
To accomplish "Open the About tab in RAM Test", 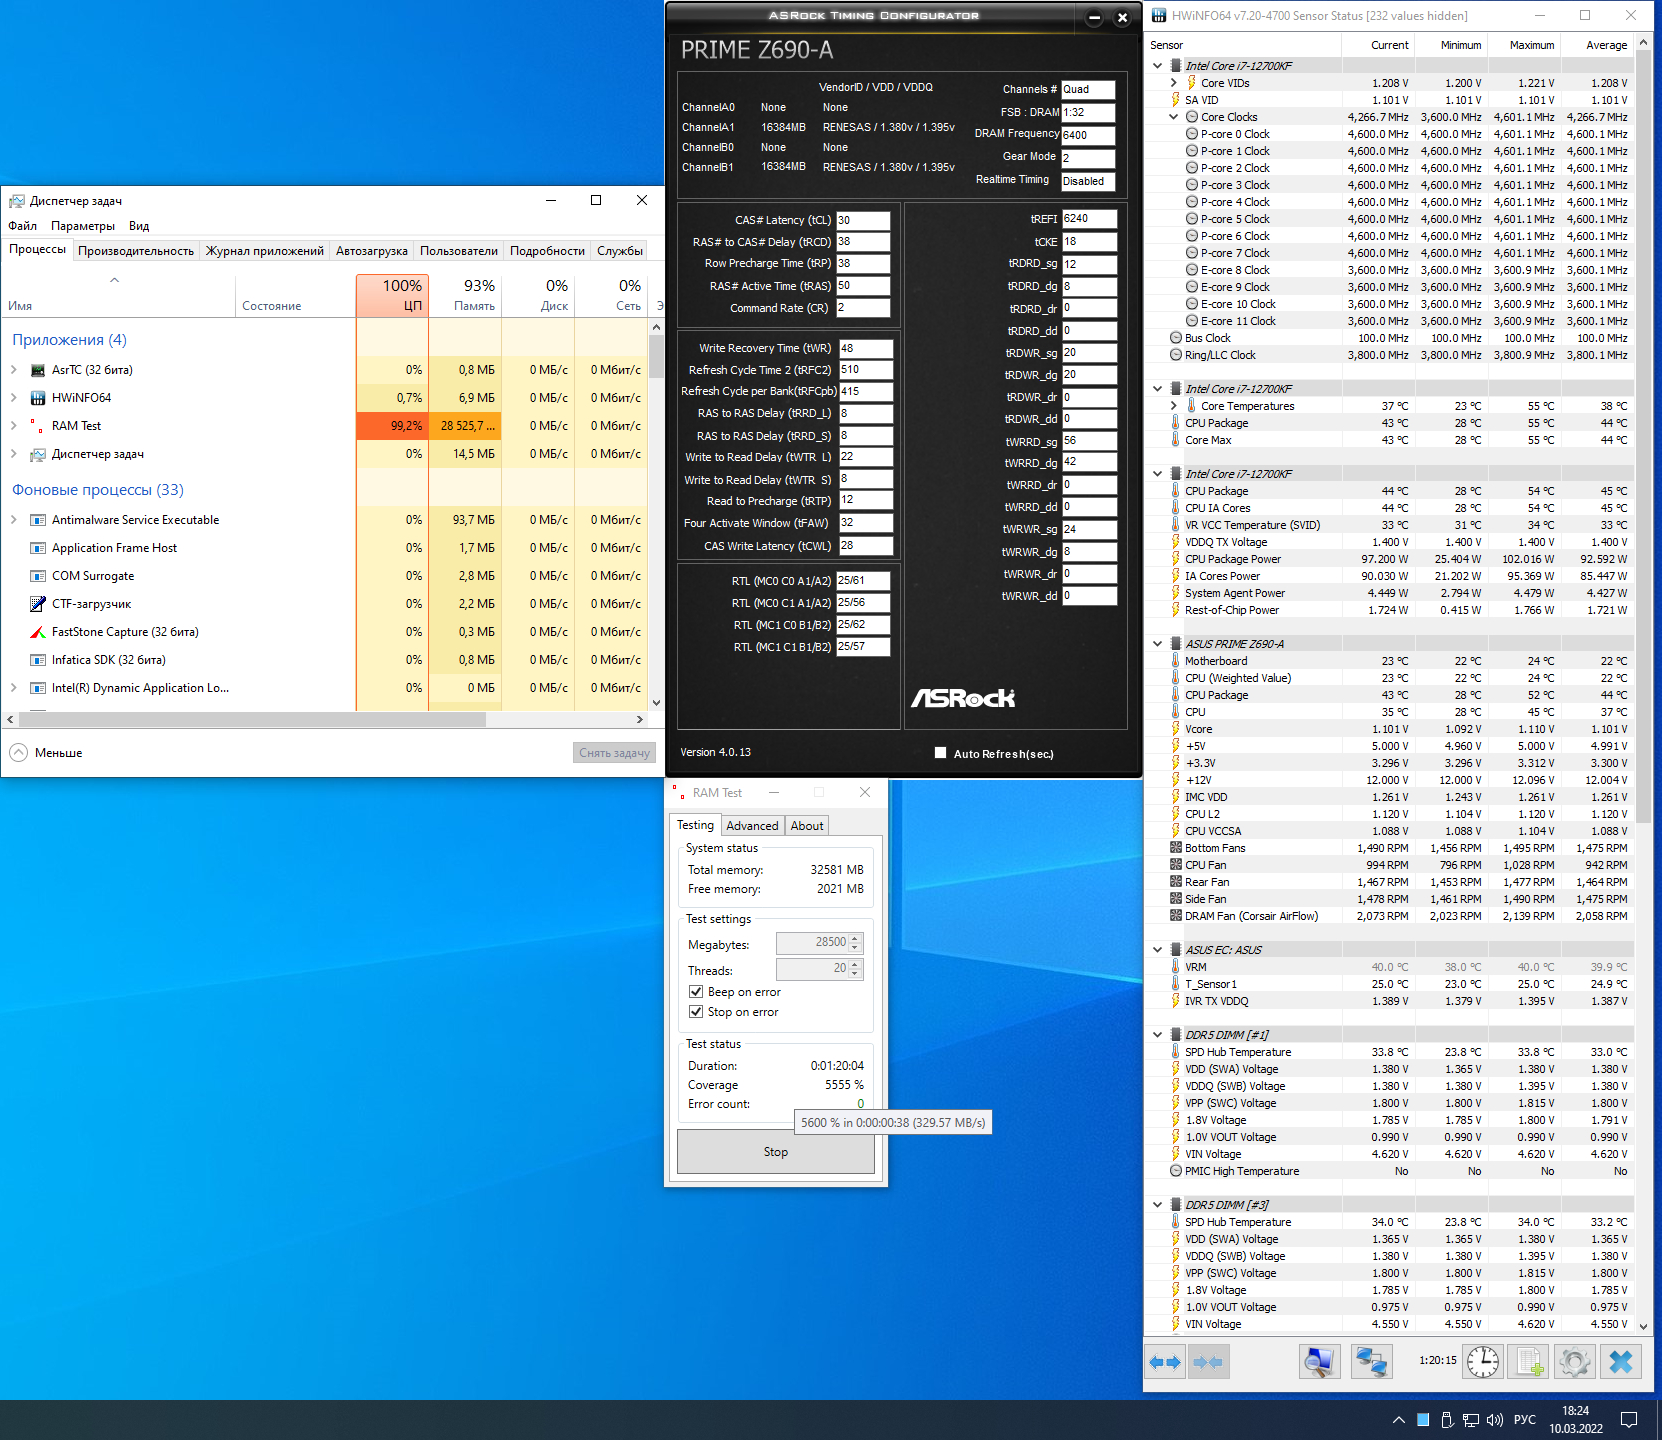I will point(807,826).
